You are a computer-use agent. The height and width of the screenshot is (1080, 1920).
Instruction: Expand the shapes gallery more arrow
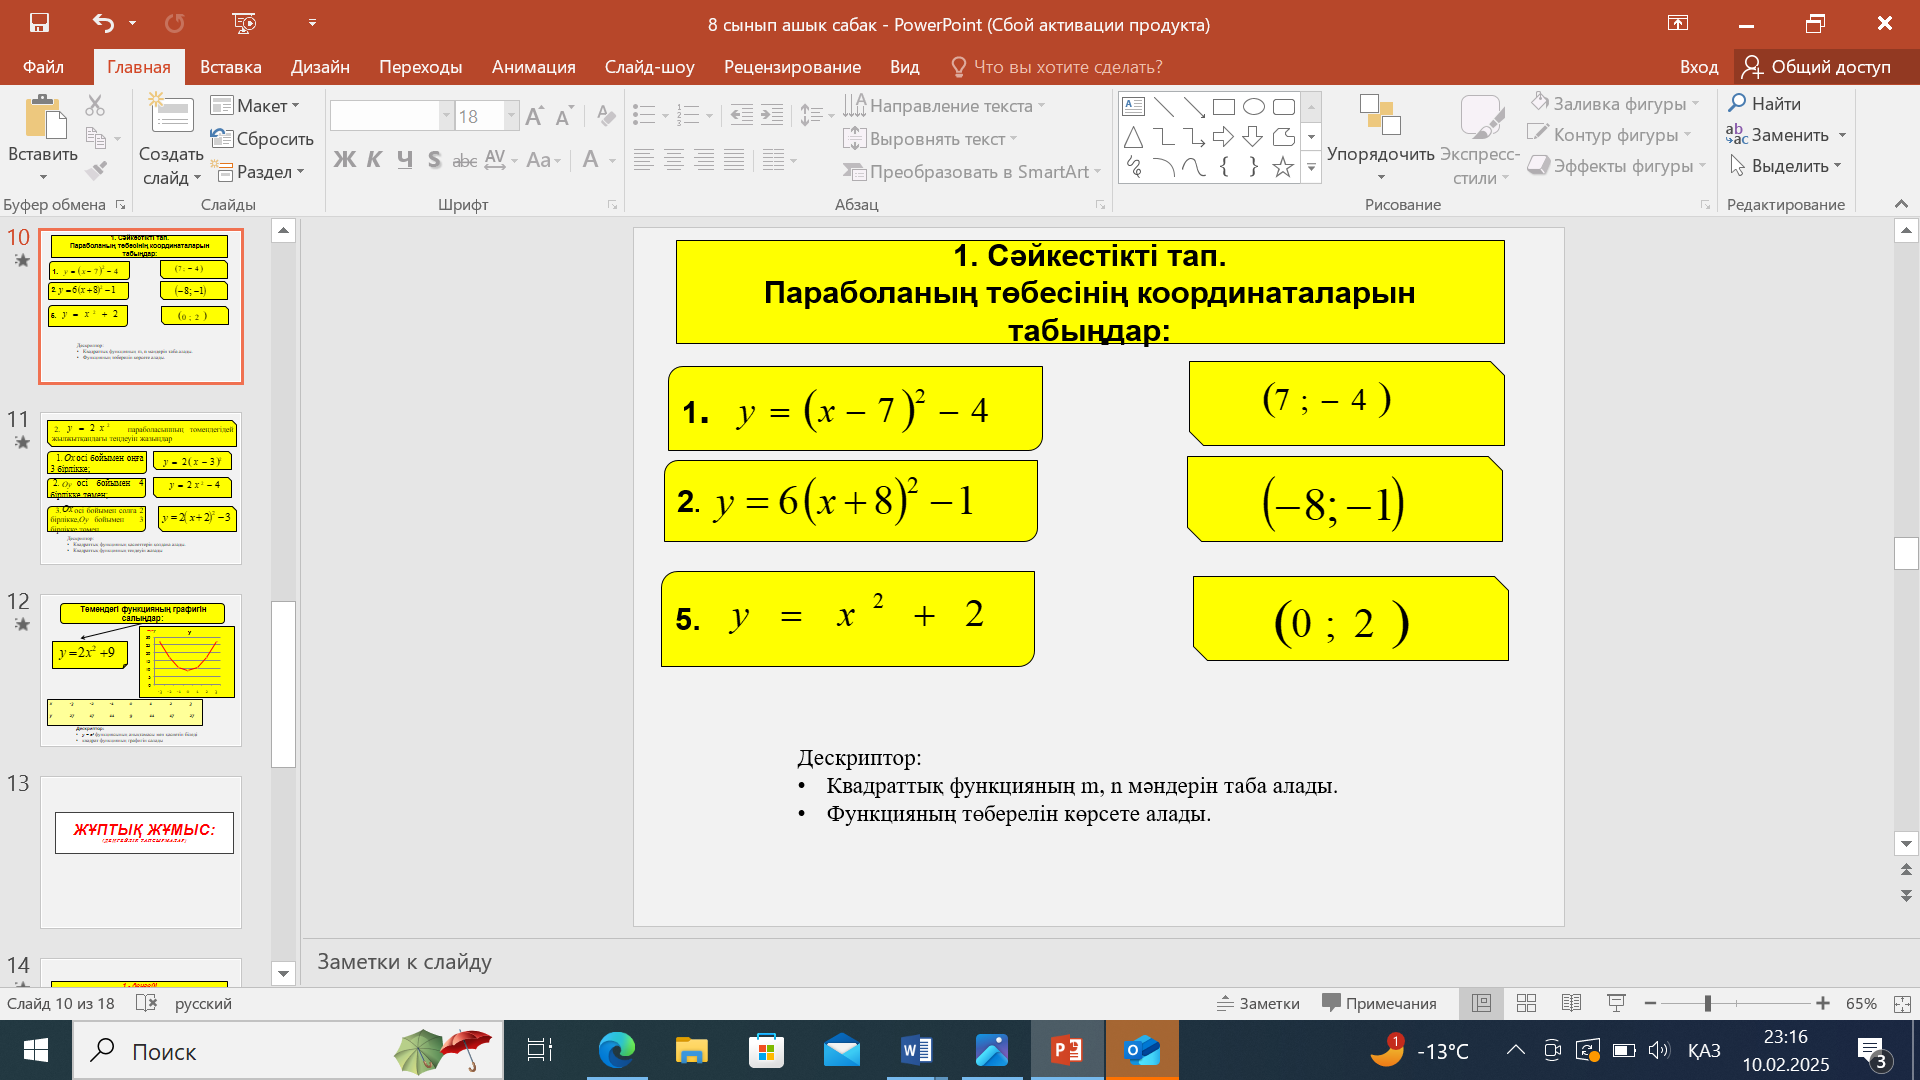tap(1311, 169)
